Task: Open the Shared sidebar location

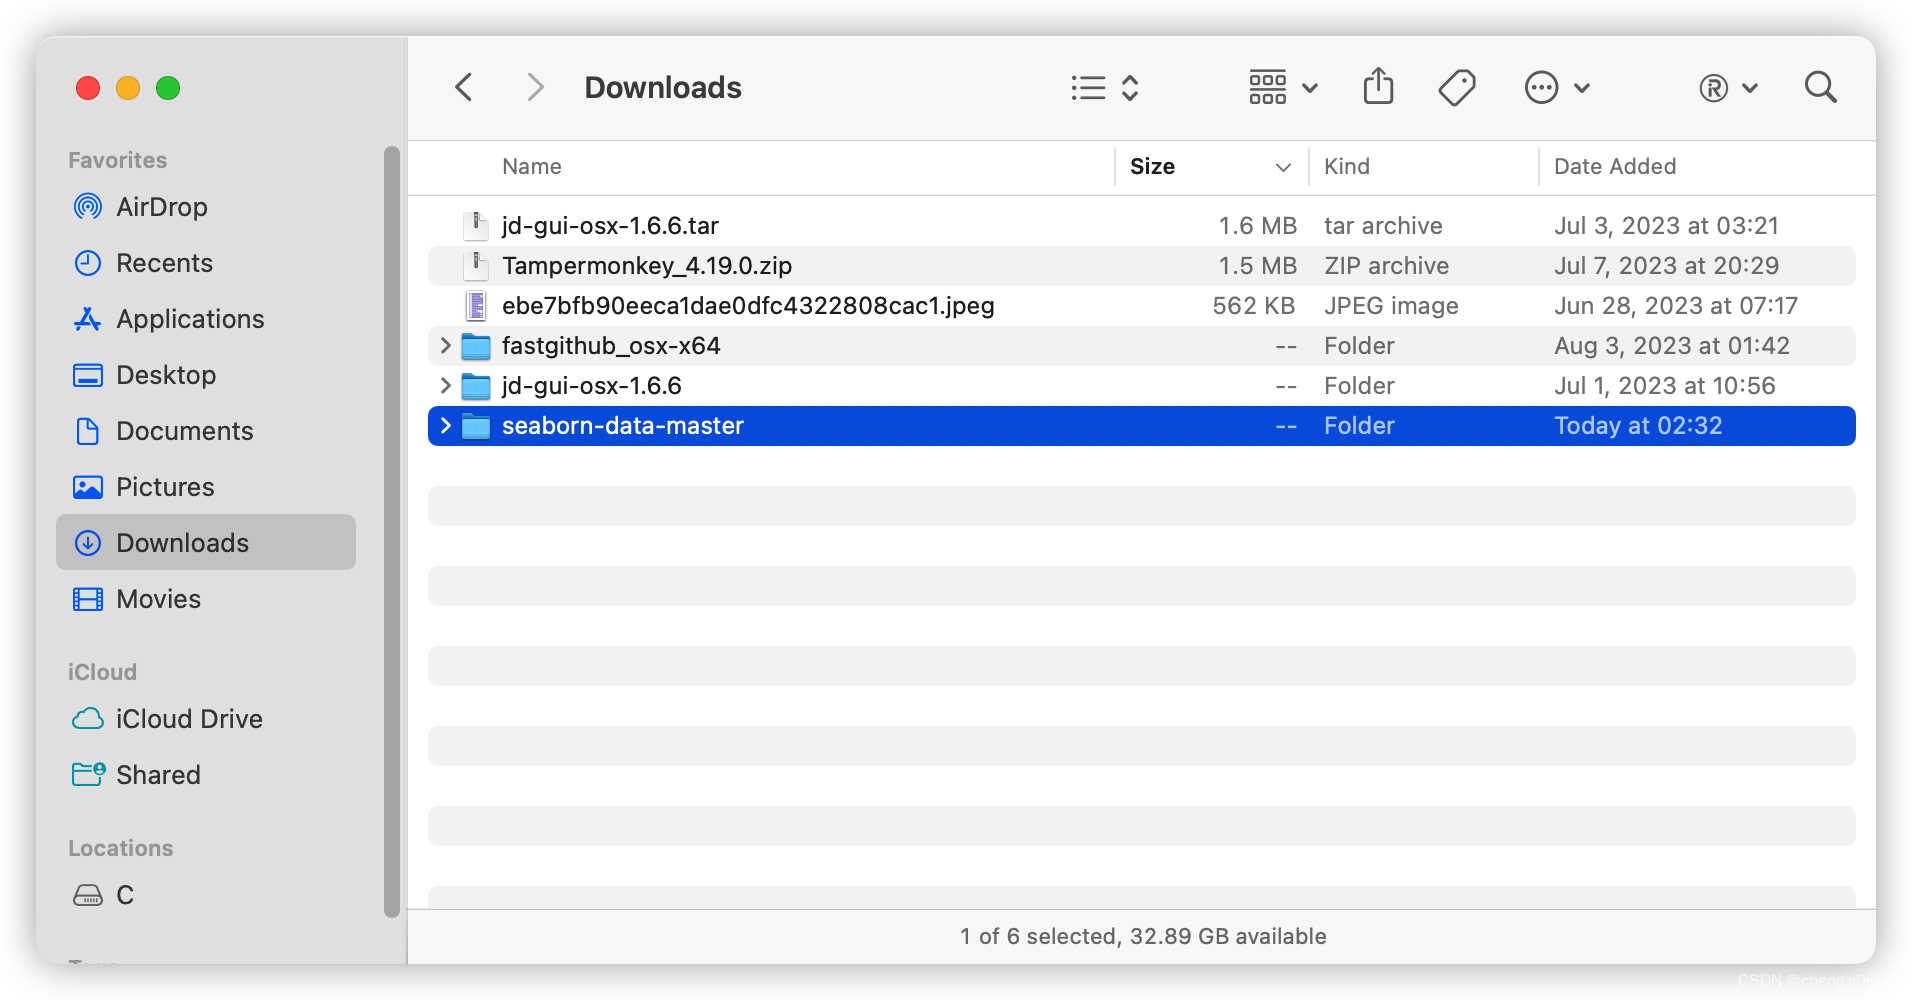Action: (x=159, y=774)
